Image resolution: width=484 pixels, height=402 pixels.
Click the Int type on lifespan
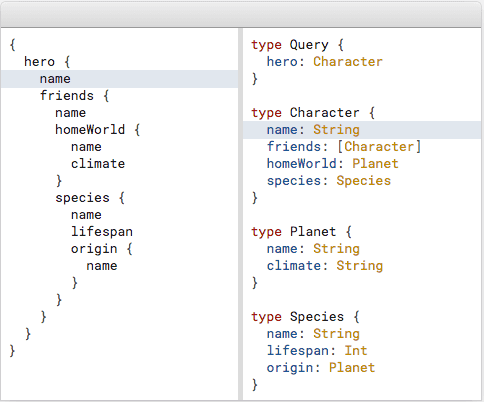pyautogui.click(x=356, y=351)
